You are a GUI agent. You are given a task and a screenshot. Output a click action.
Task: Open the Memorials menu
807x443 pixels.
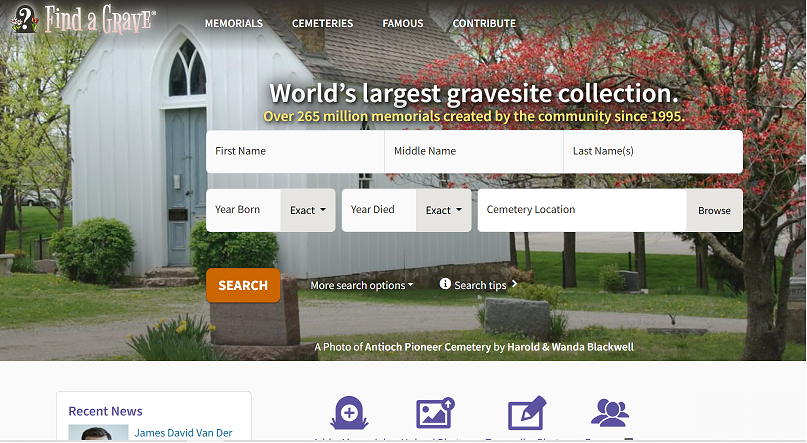tap(233, 23)
